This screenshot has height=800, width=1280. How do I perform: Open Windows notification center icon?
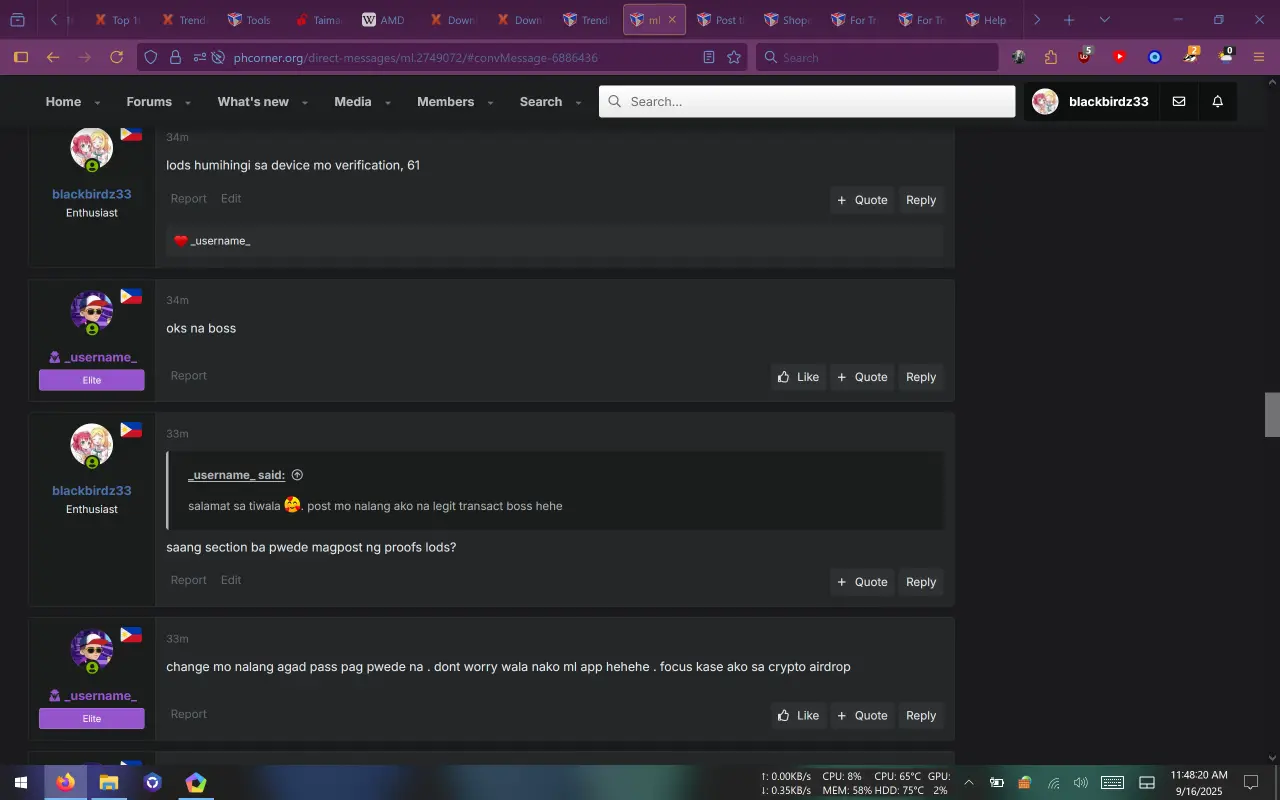tap(1250, 782)
